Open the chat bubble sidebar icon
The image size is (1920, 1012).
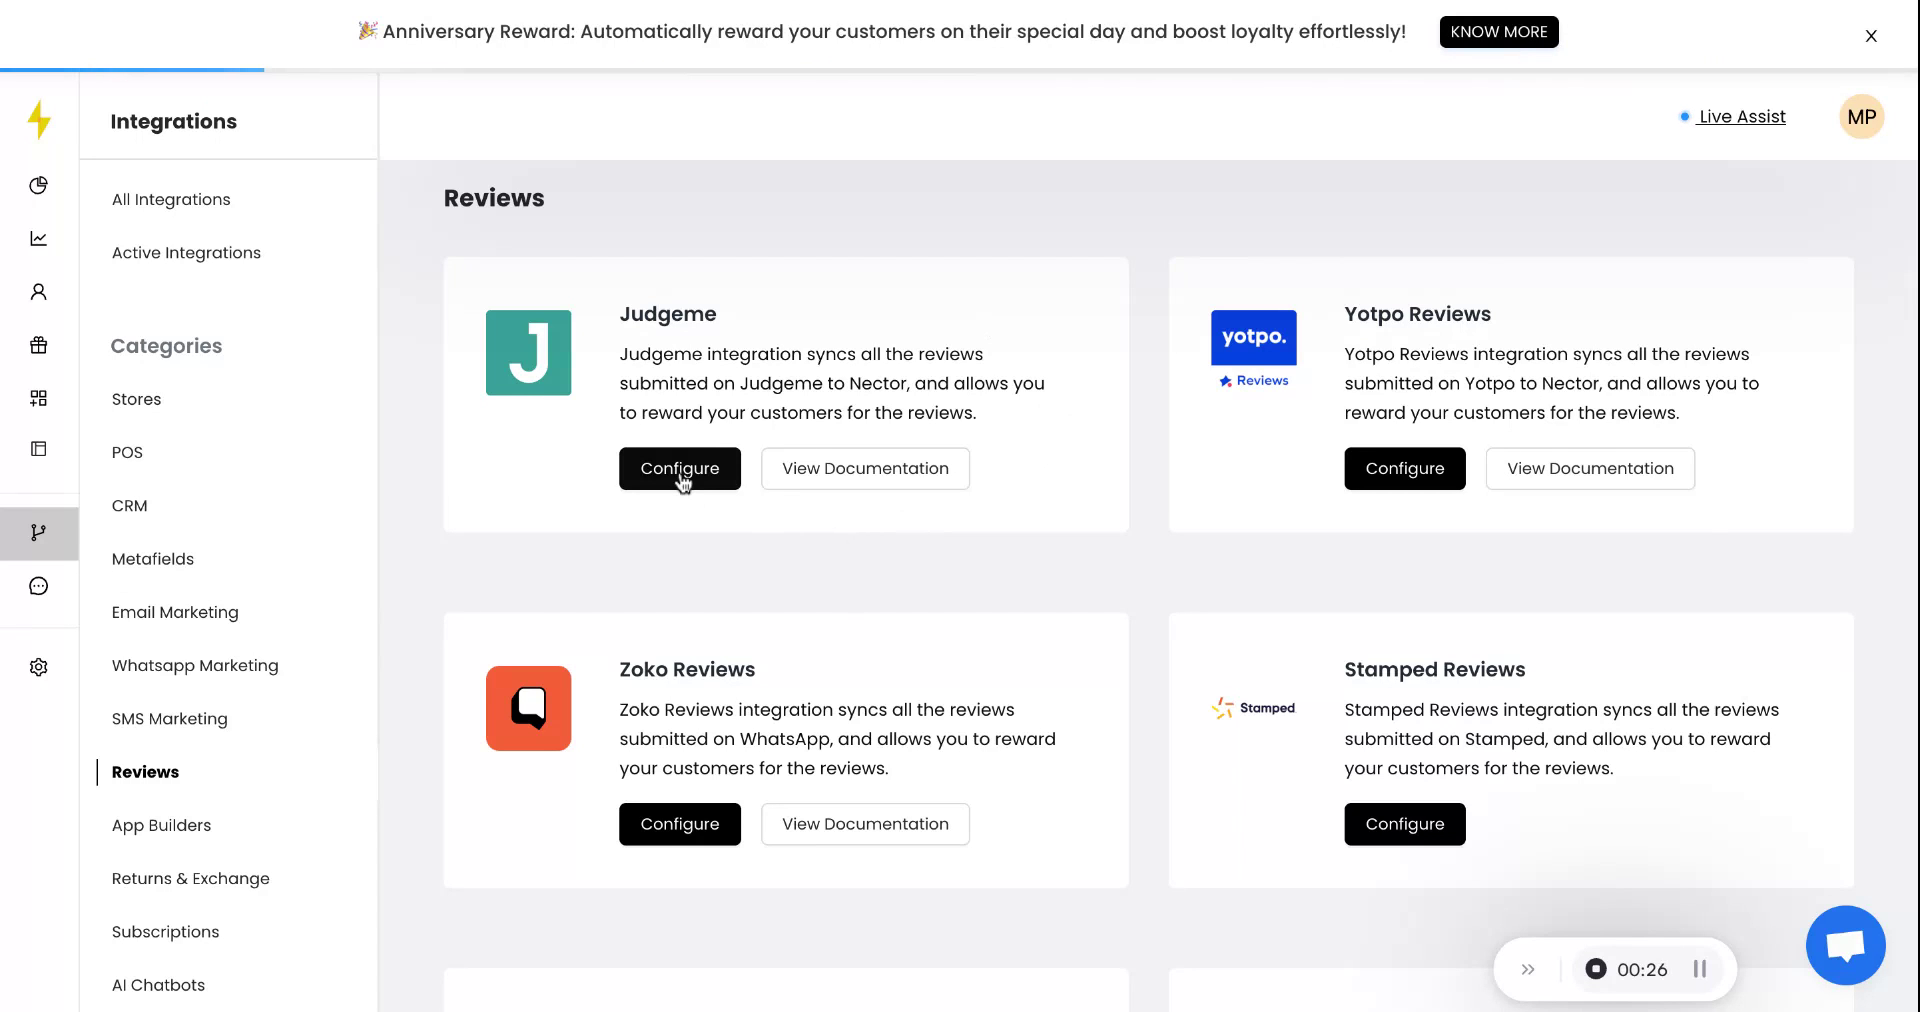point(39,586)
